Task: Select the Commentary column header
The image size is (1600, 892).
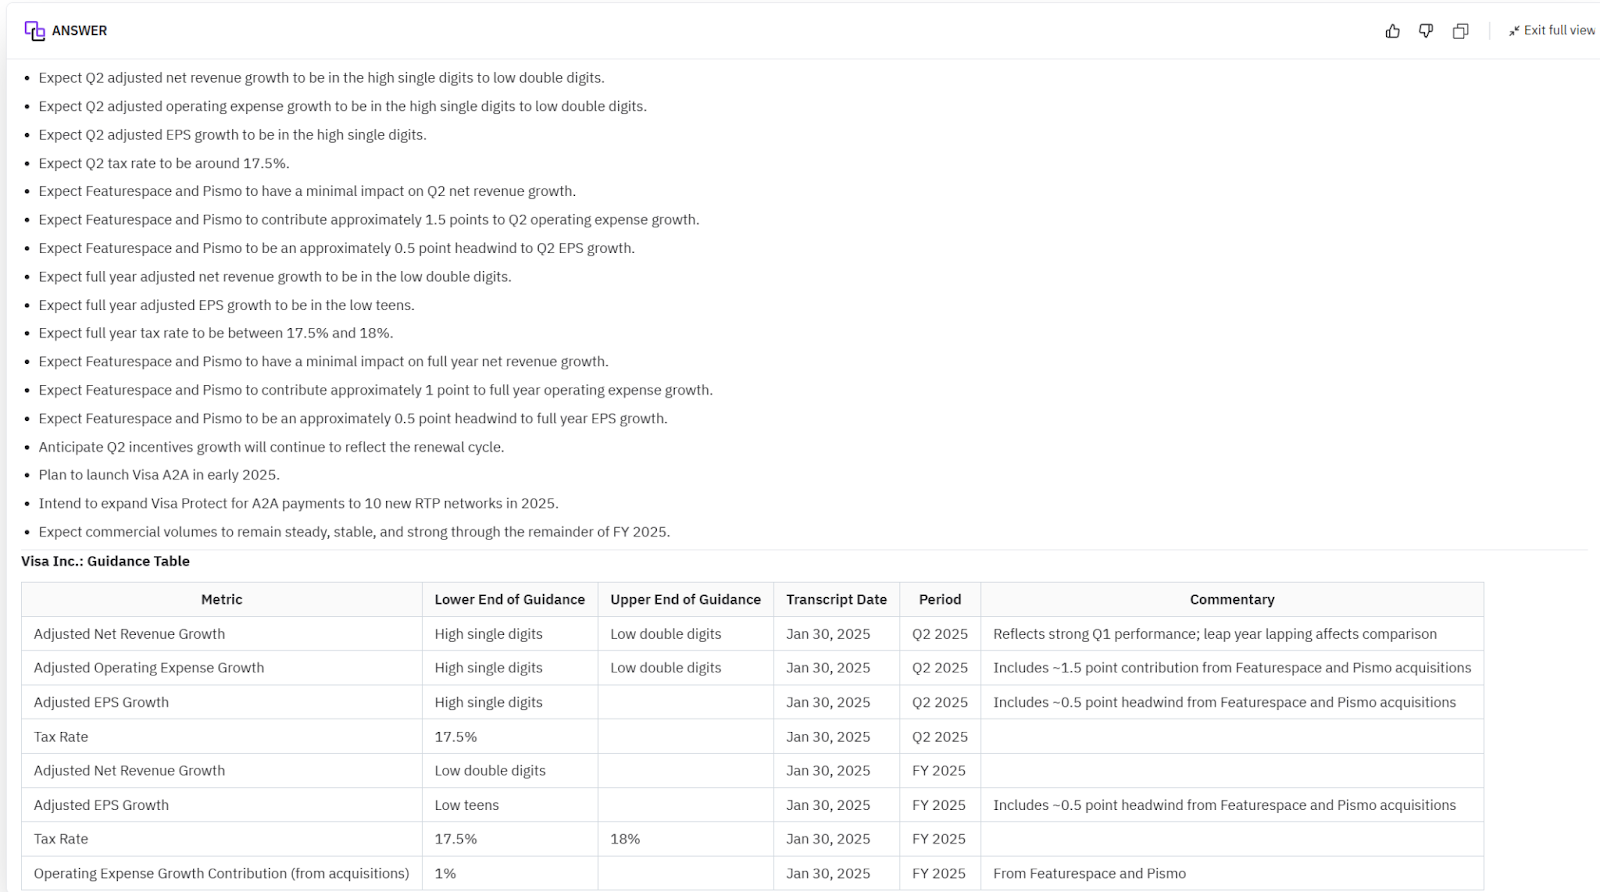Action: point(1232,600)
